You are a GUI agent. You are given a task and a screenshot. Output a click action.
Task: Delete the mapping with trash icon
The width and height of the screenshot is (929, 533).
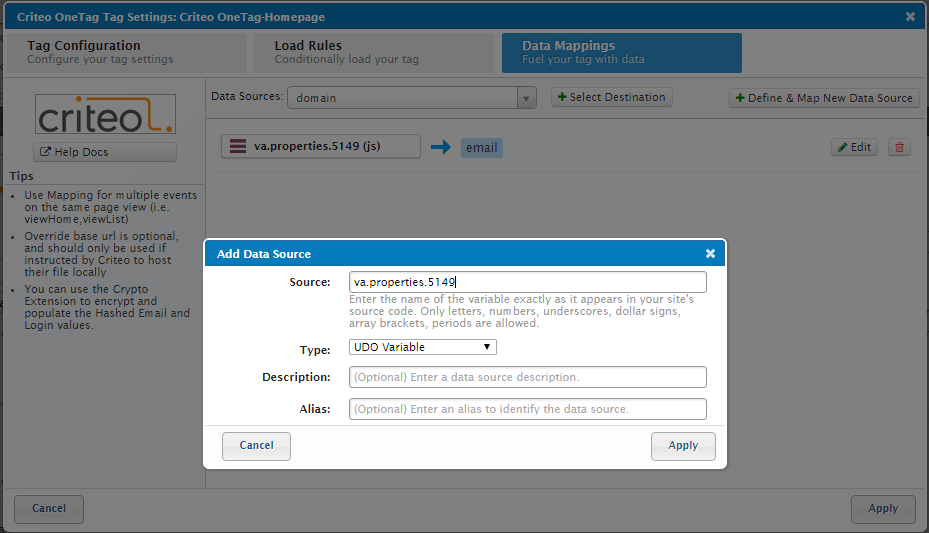pos(899,147)
